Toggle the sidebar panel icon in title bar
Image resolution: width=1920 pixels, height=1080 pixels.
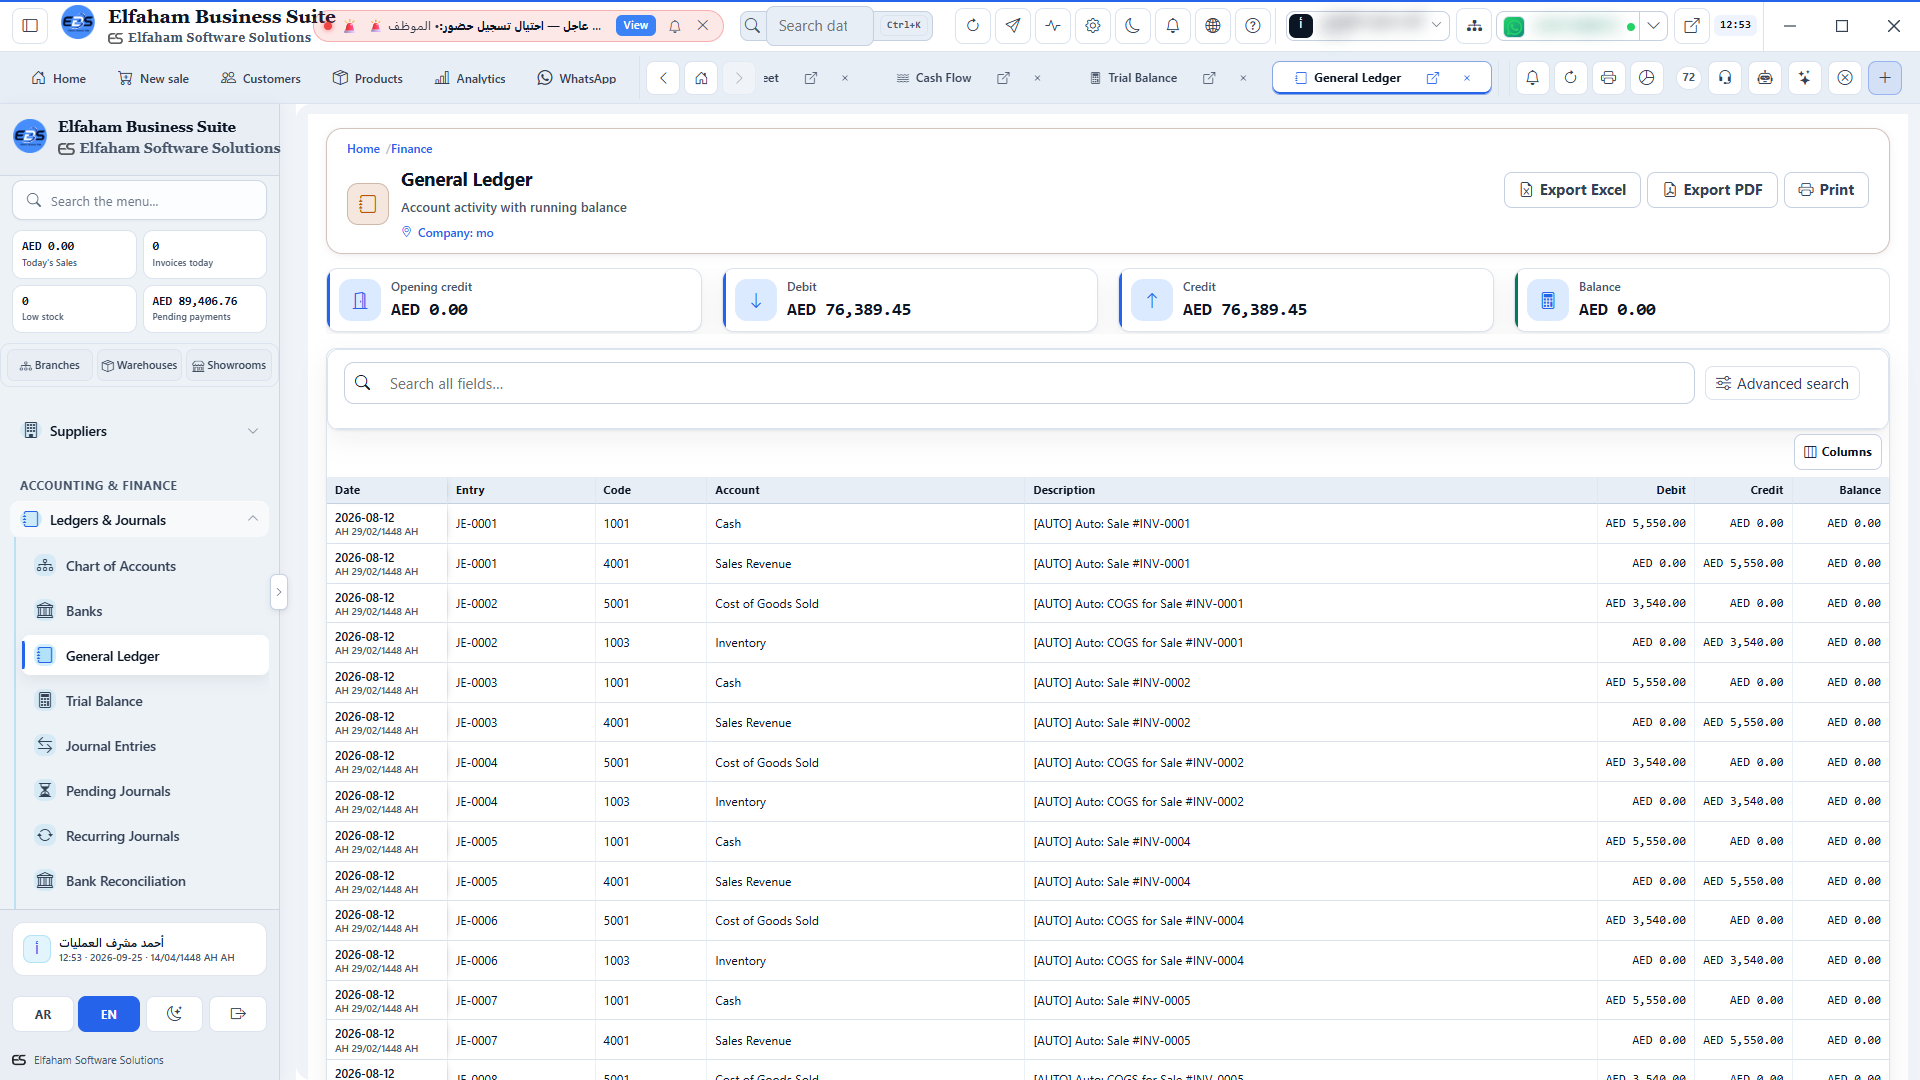(x=30, y=26)
